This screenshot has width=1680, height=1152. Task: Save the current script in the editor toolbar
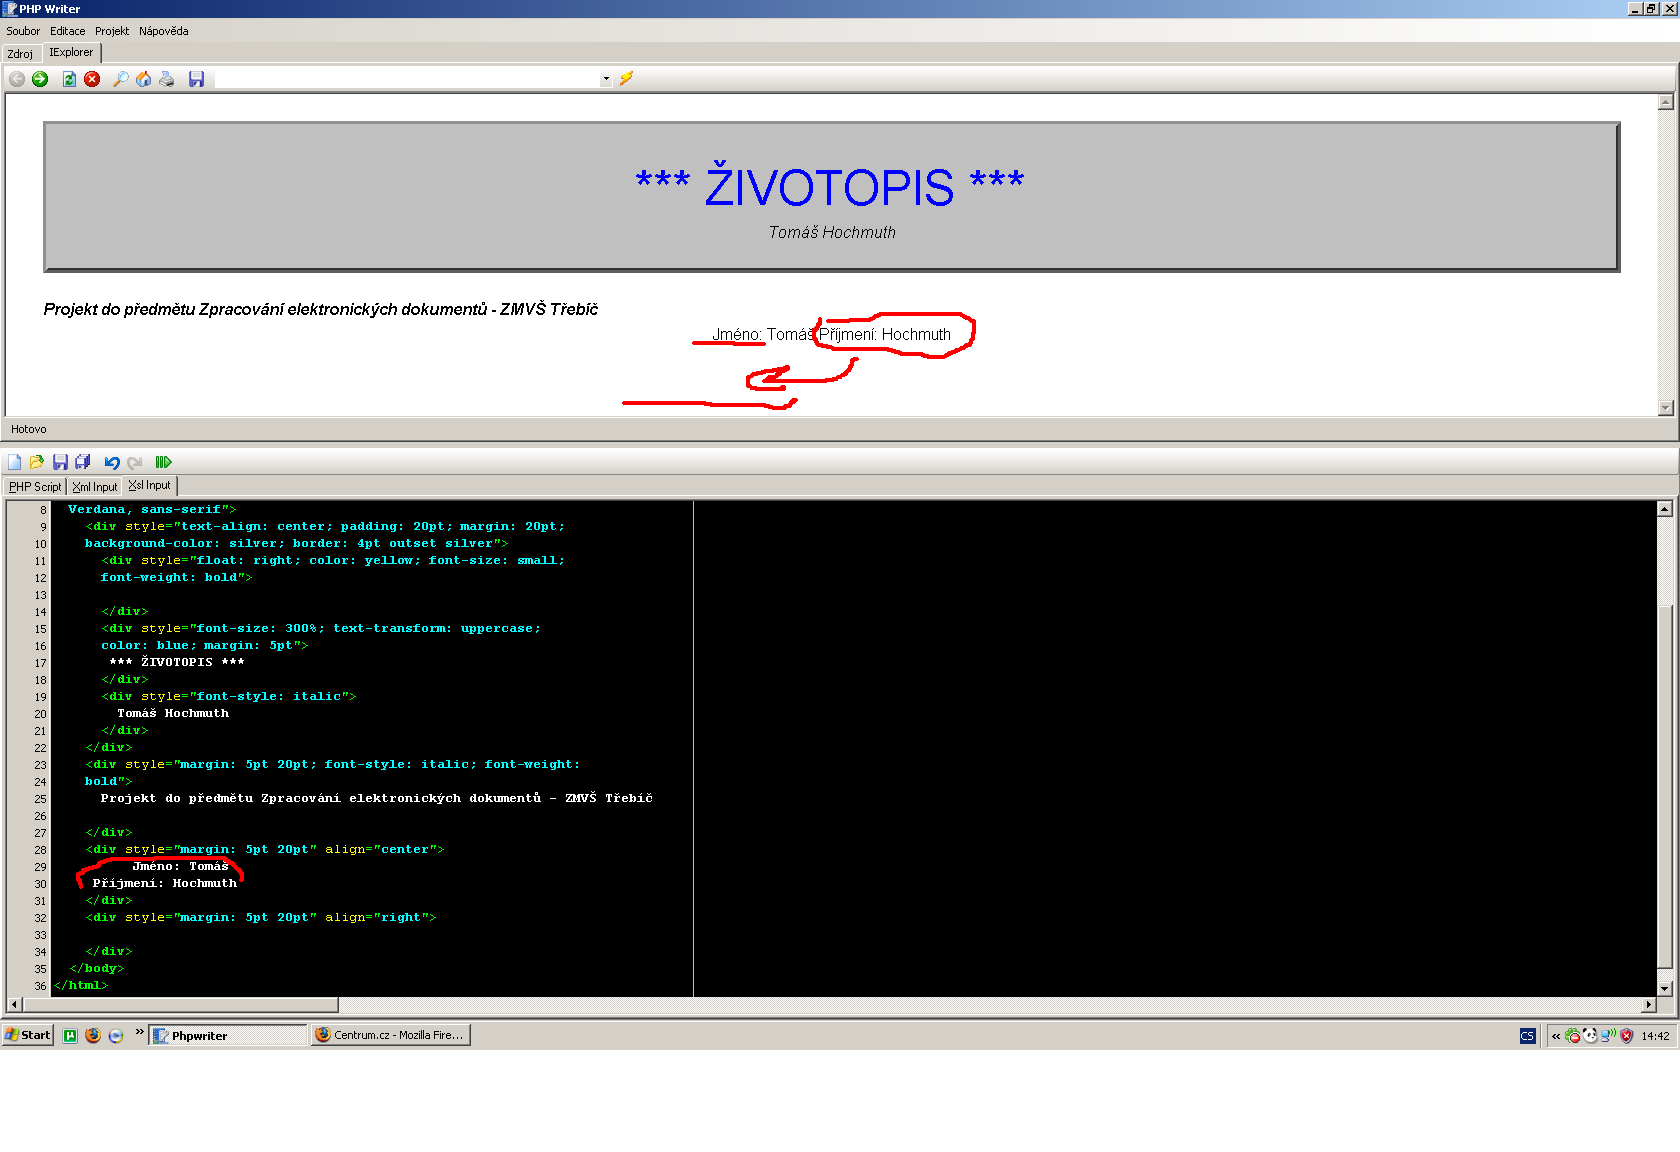60,462
